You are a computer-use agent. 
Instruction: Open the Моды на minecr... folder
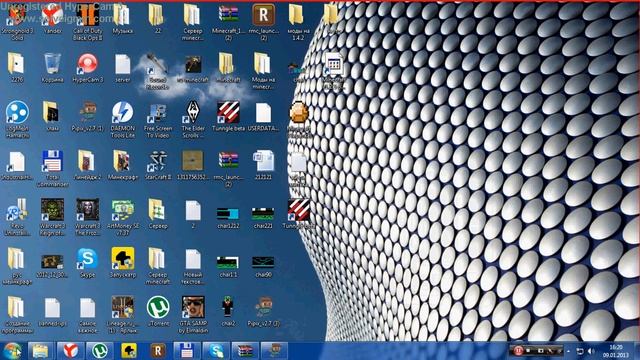263,71
